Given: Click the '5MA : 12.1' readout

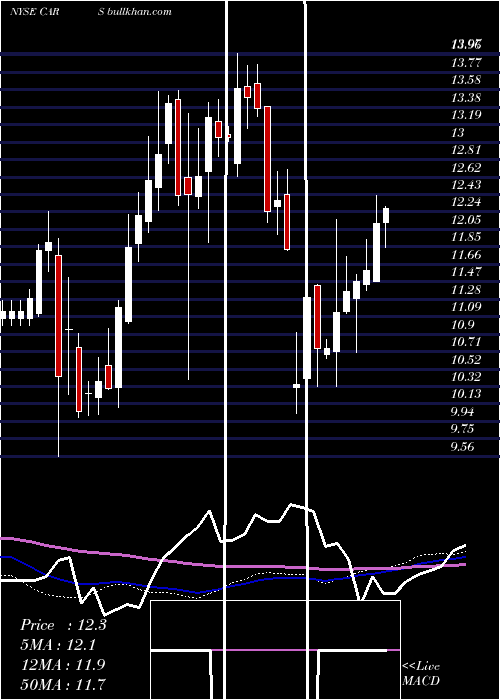Looking at the screenshot, I should pos(58,645).
